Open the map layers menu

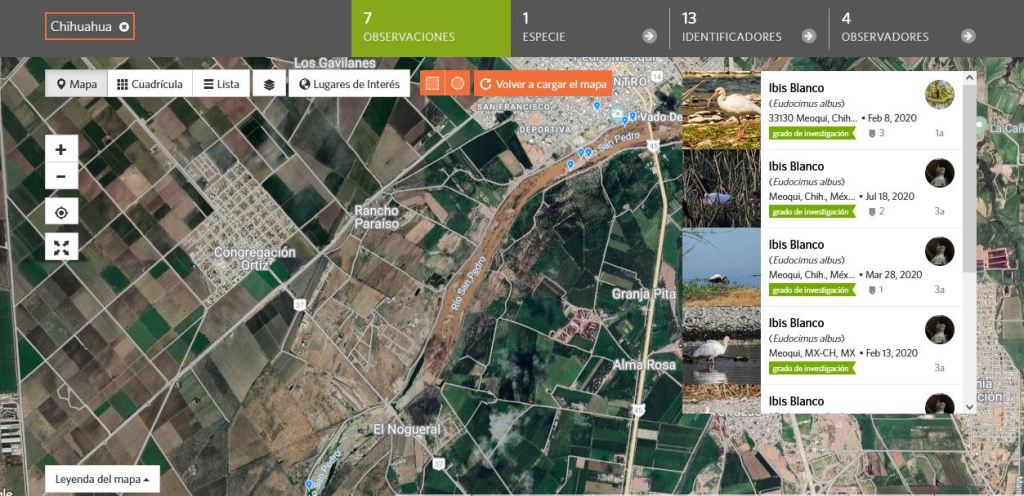coord(269,84)
